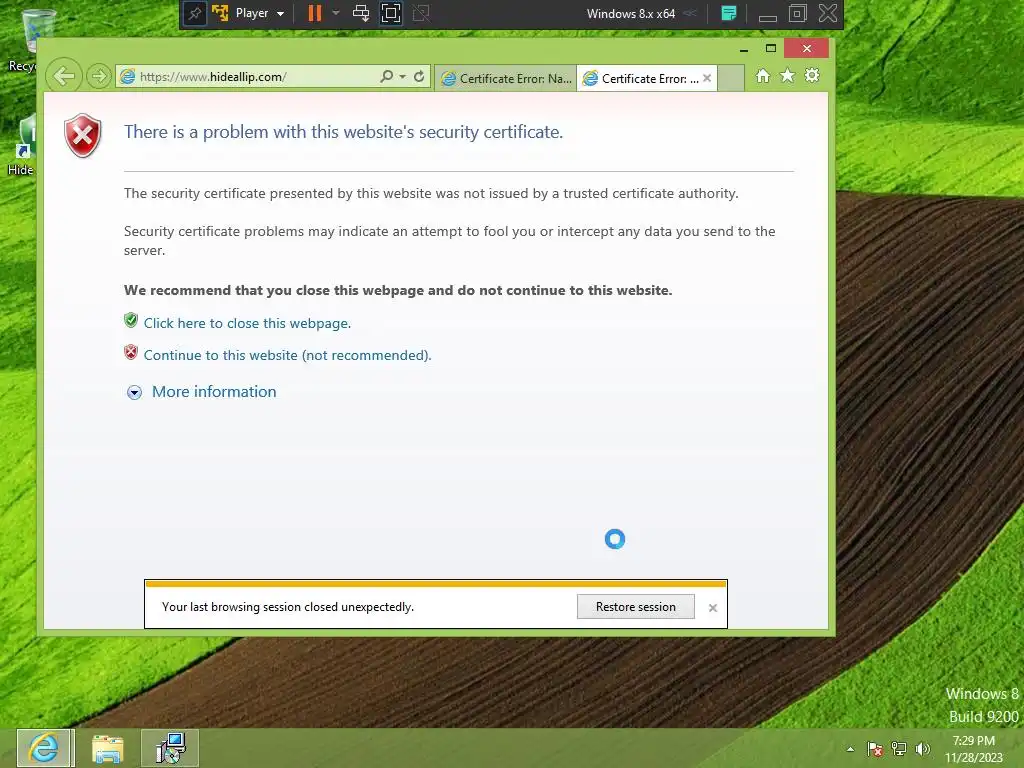Pause the virtual machine

(315, 13)
